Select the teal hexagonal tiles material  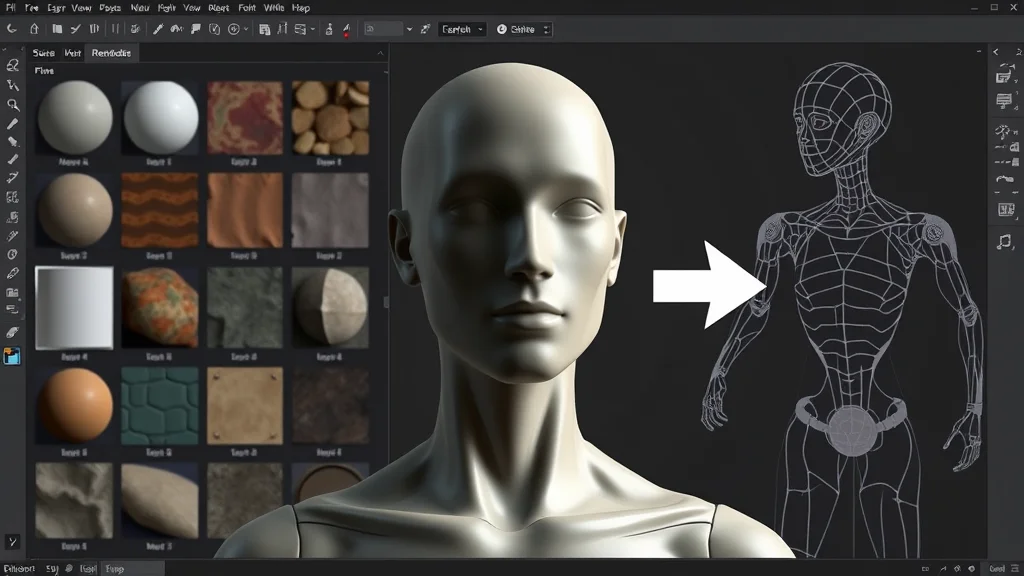point(160,406)
